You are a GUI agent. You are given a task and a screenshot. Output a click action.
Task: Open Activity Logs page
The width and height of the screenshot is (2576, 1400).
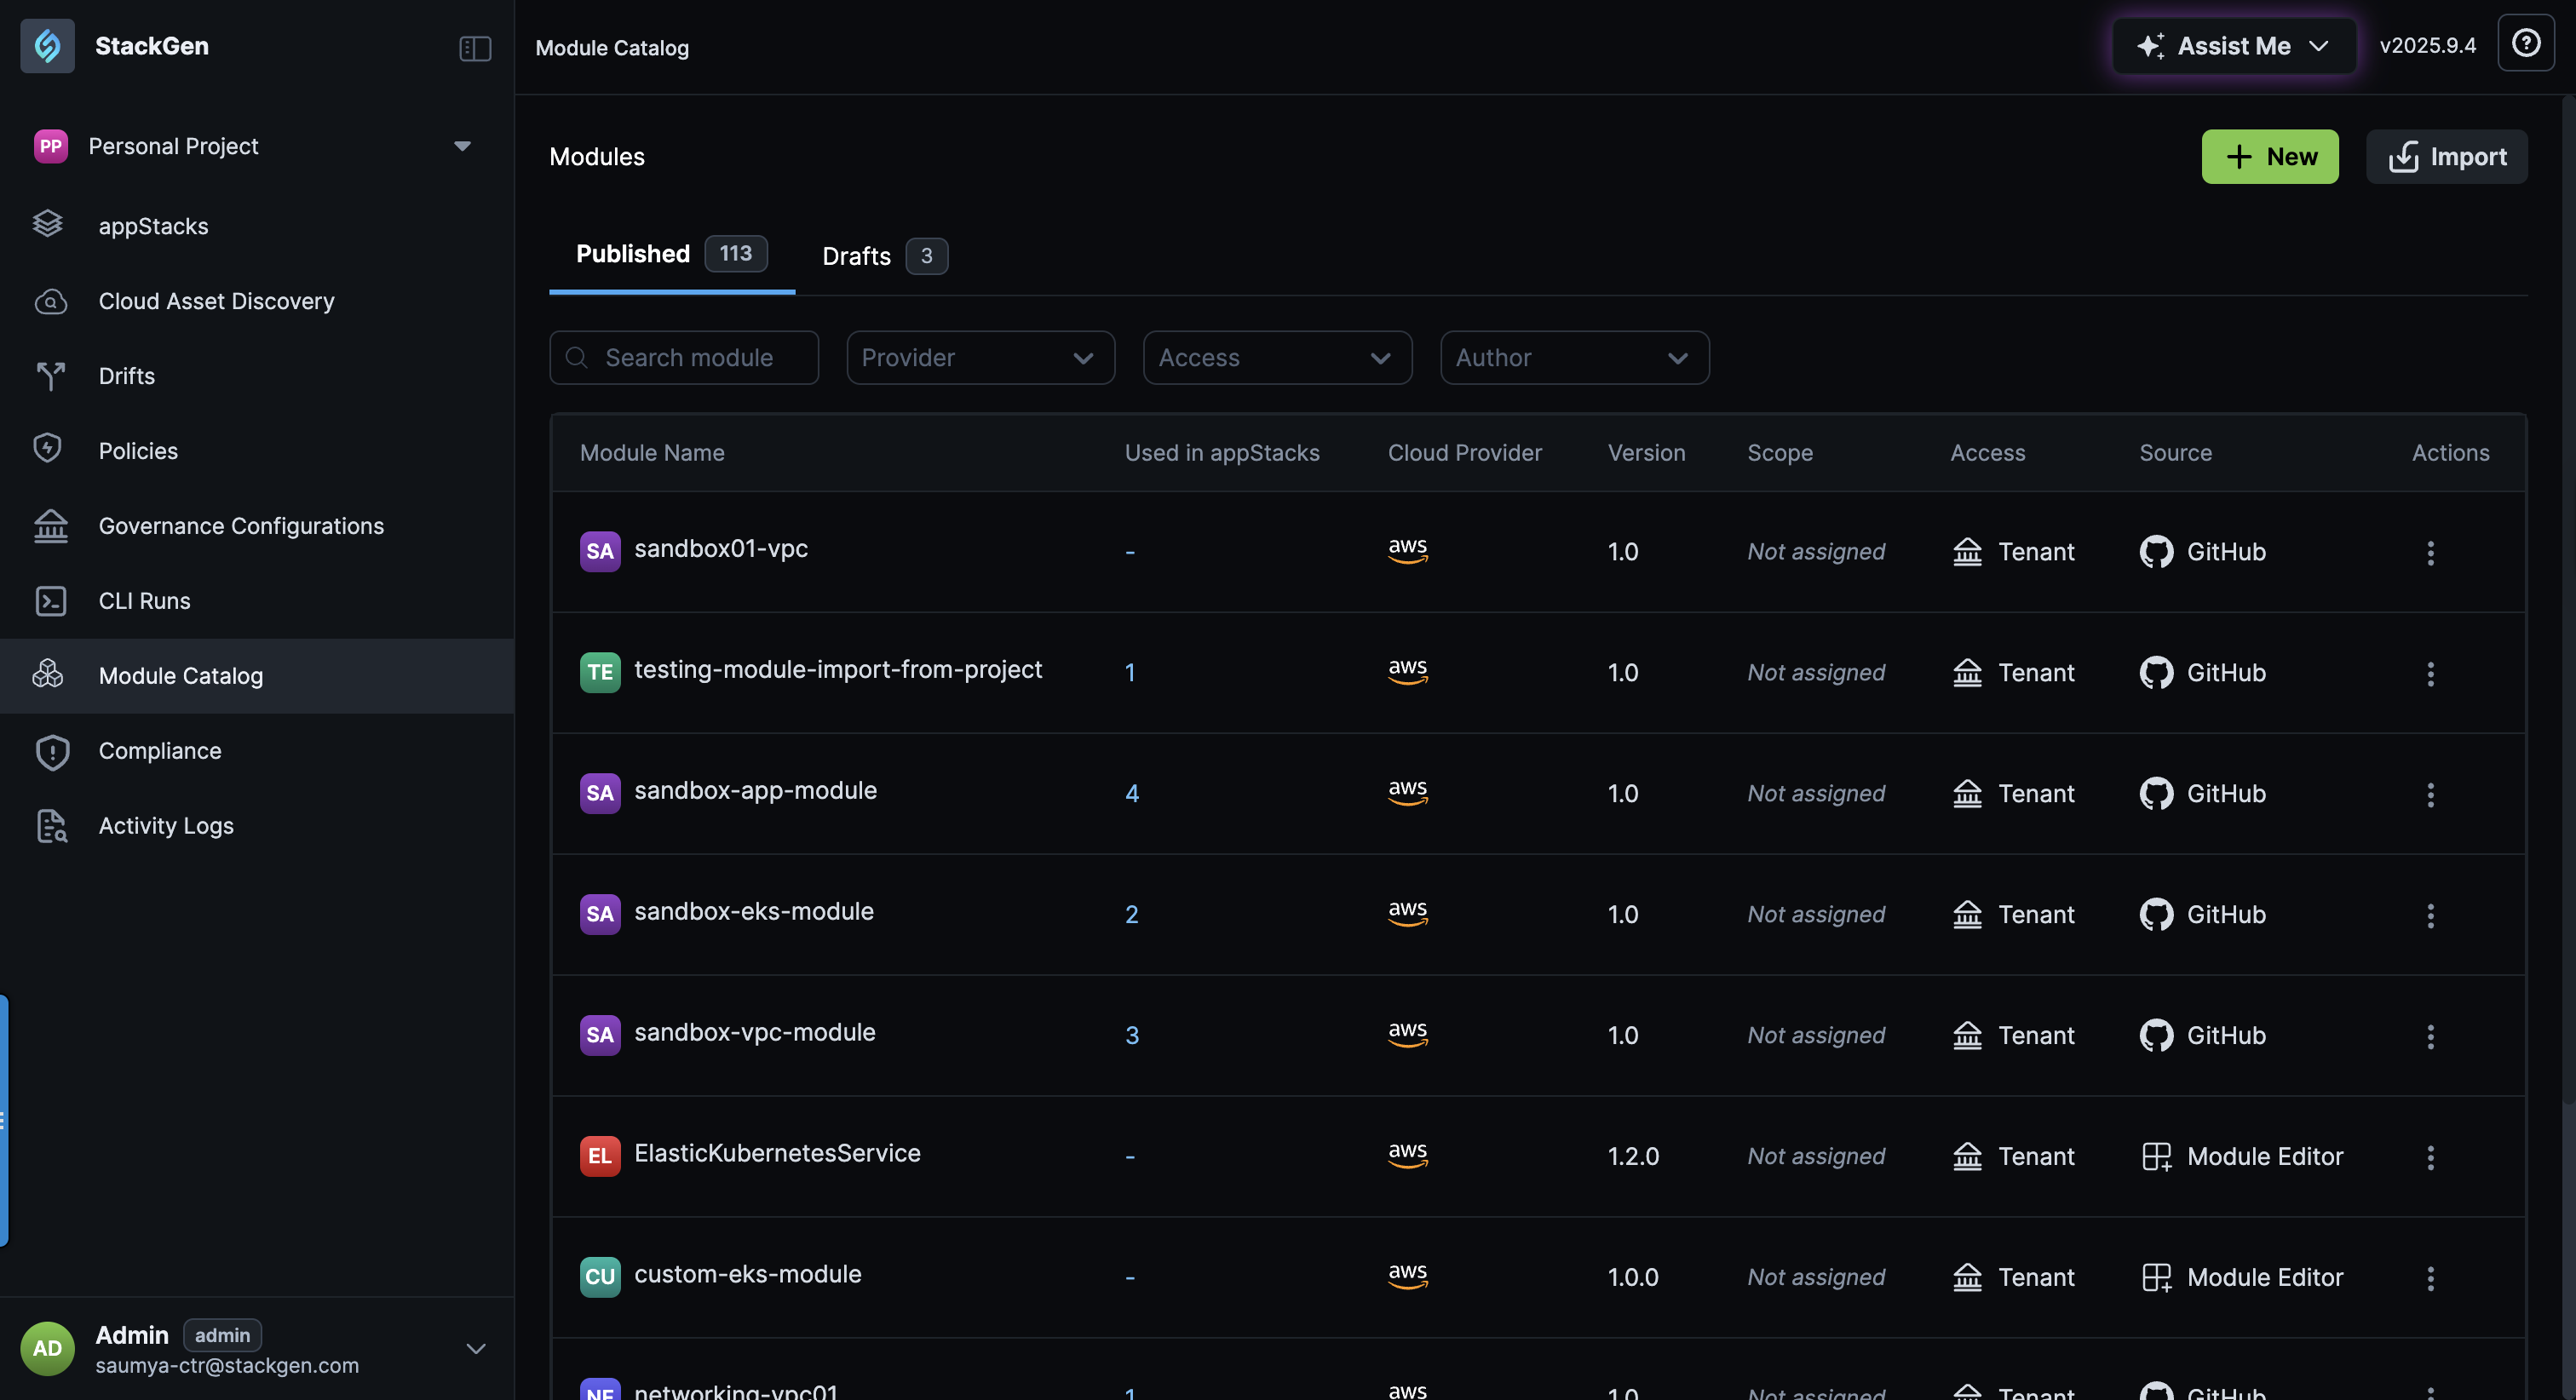(x=166, y=826)
